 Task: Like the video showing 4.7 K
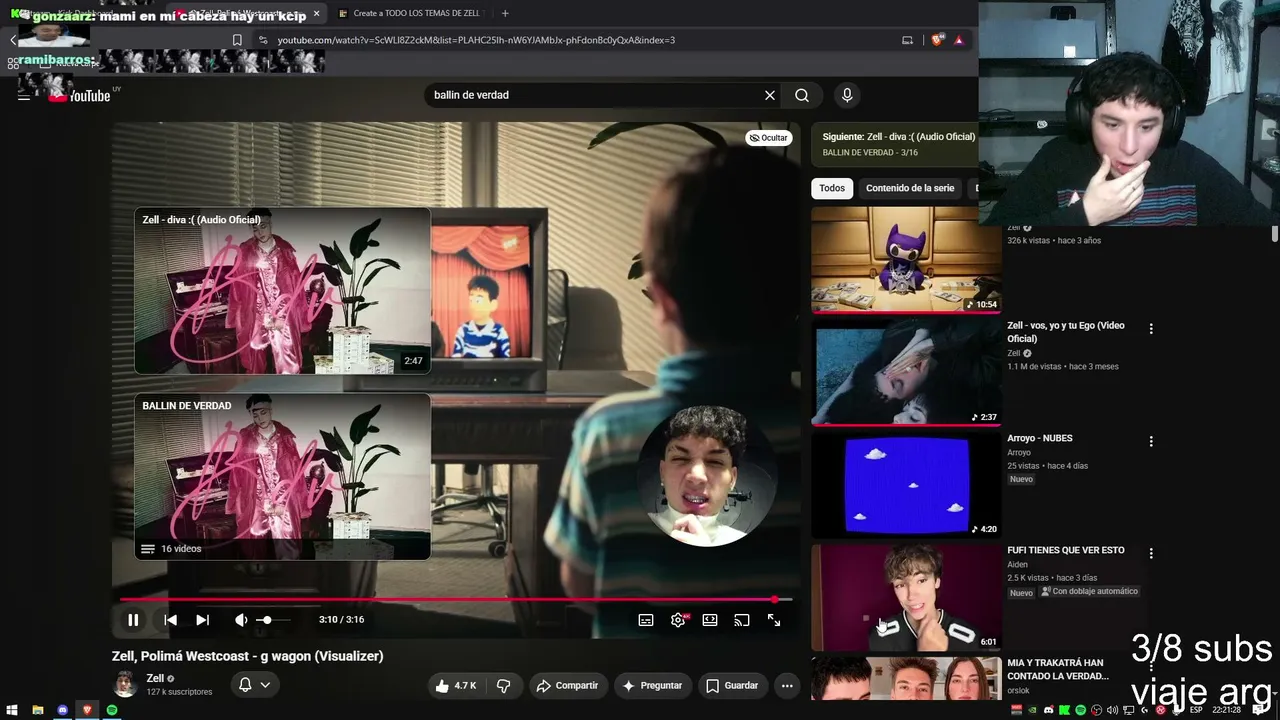point(455,686)
